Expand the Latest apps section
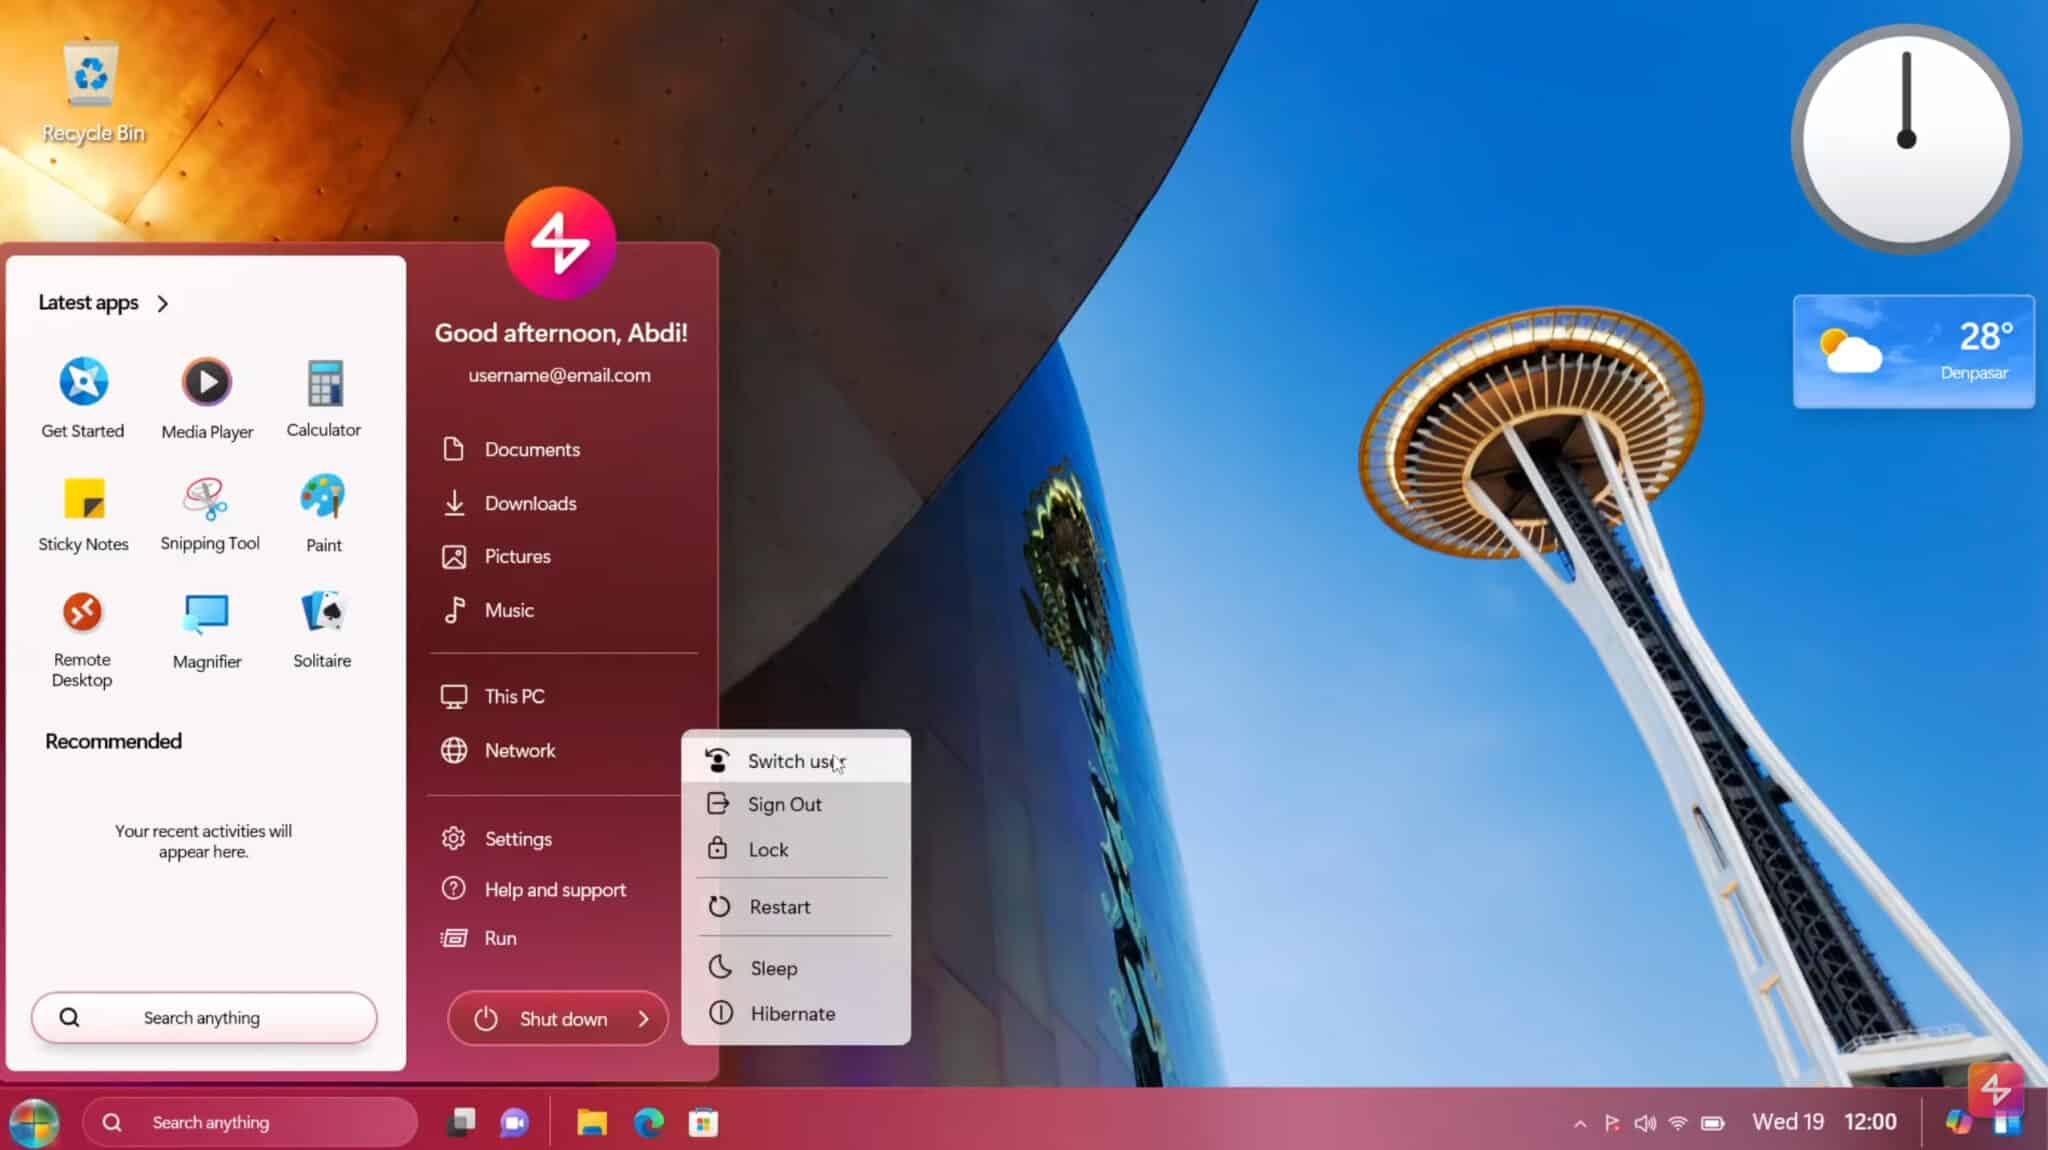The image size is (2048, 1150). [x=161, y=303]
